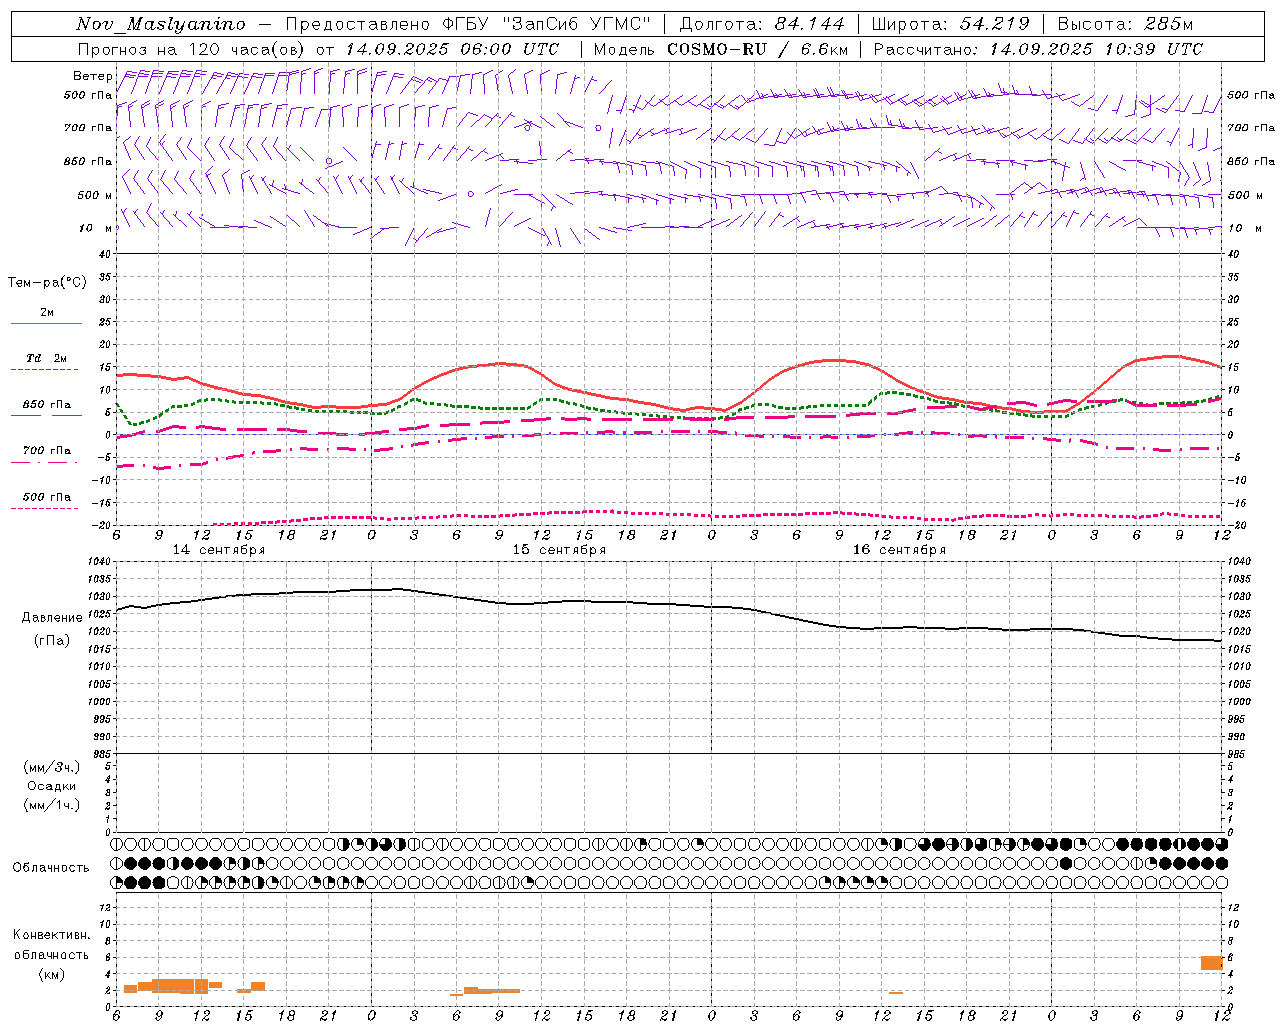Click the date label 15 сентября
The height and width of the screenshot is (1024, 1280).
[559, 550]
